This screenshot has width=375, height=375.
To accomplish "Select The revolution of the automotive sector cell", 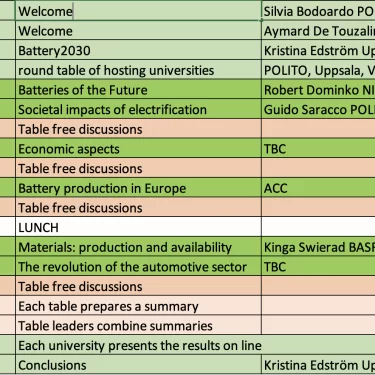I will click(x=138, y=267).
